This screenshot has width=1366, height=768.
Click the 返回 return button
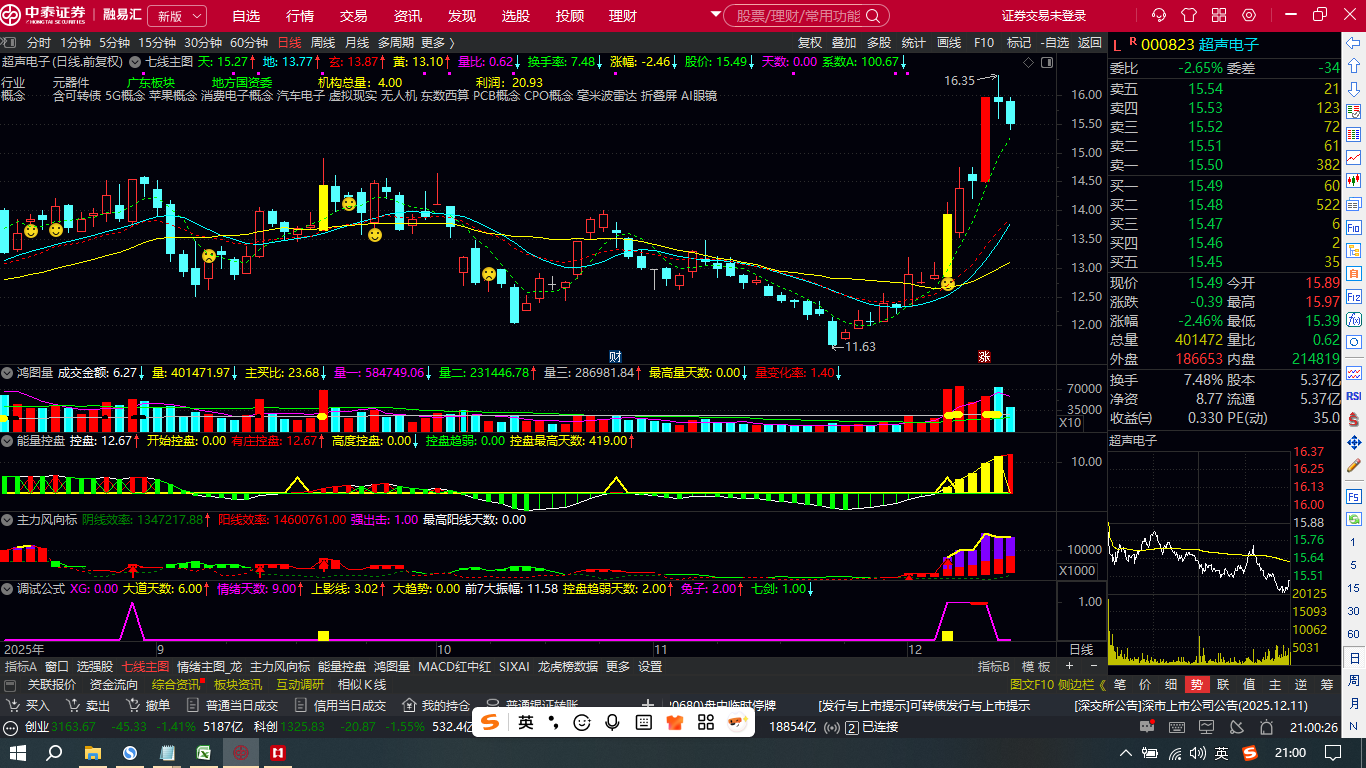pyautogui.click(x=1089, y=43)
